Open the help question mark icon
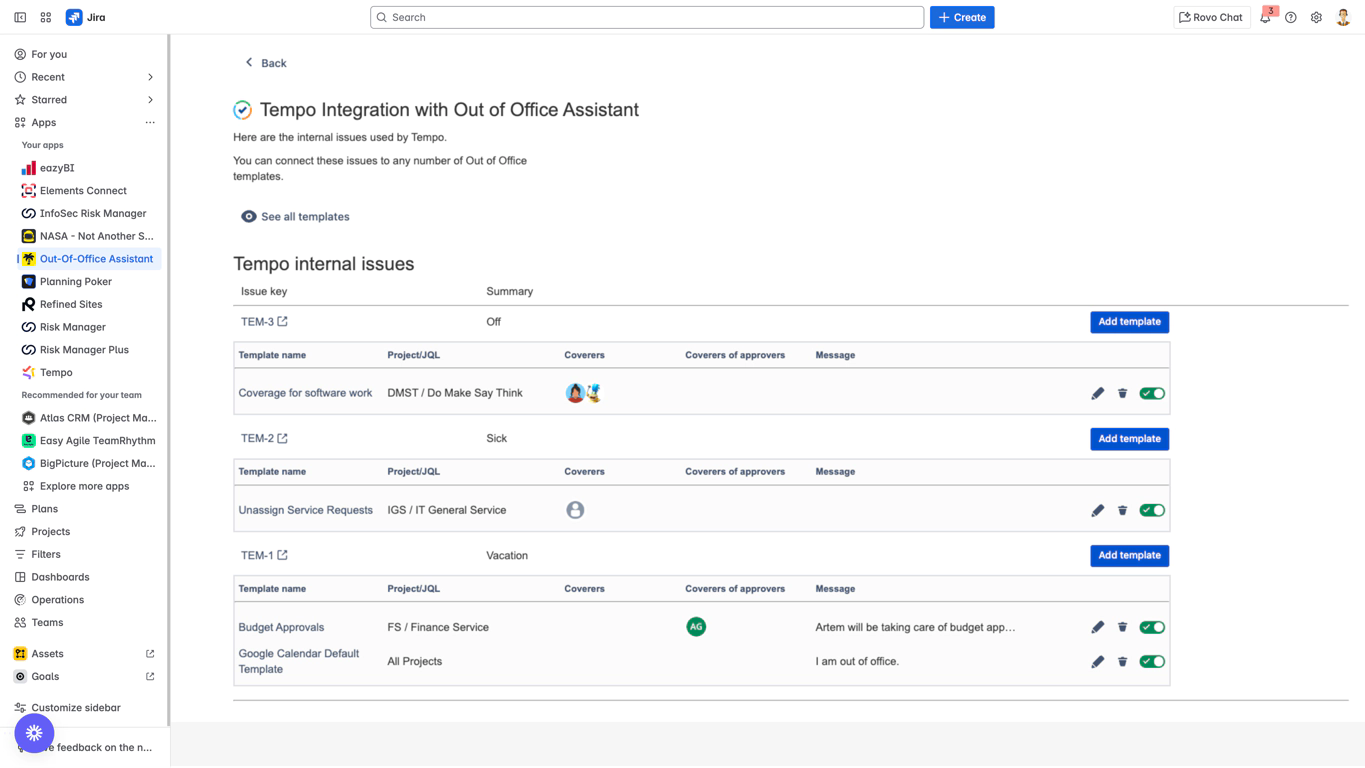This screenshot has height=768, width=1365. coord(1291,17)
